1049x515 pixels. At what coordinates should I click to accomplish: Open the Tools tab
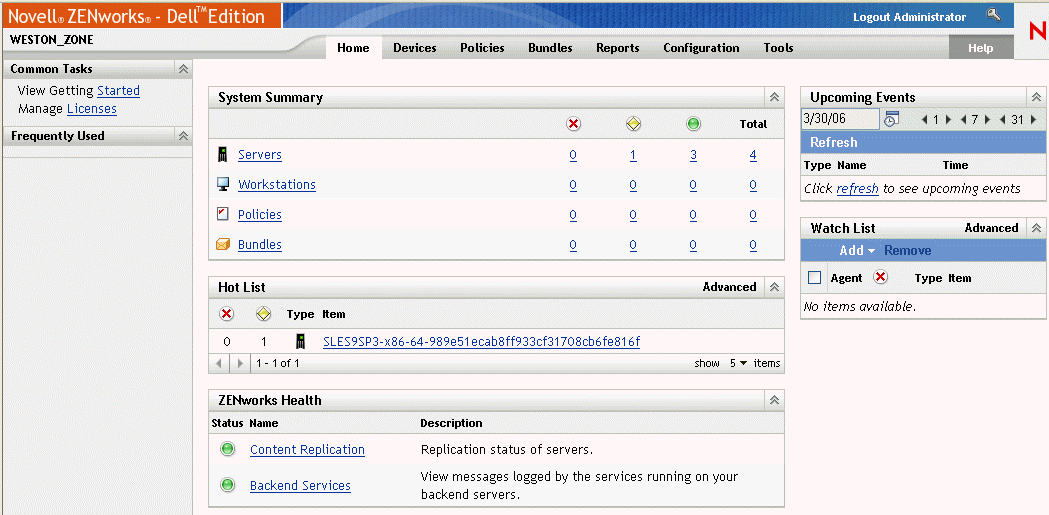pos(778,47)
